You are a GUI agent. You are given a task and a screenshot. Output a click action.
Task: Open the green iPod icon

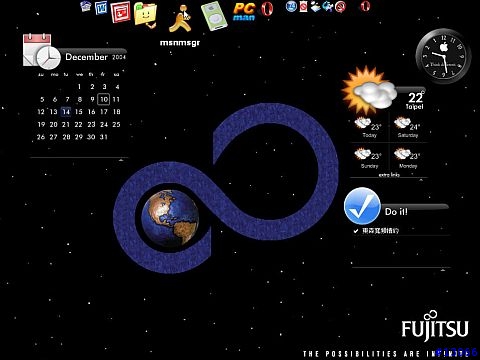pos(214,16)
